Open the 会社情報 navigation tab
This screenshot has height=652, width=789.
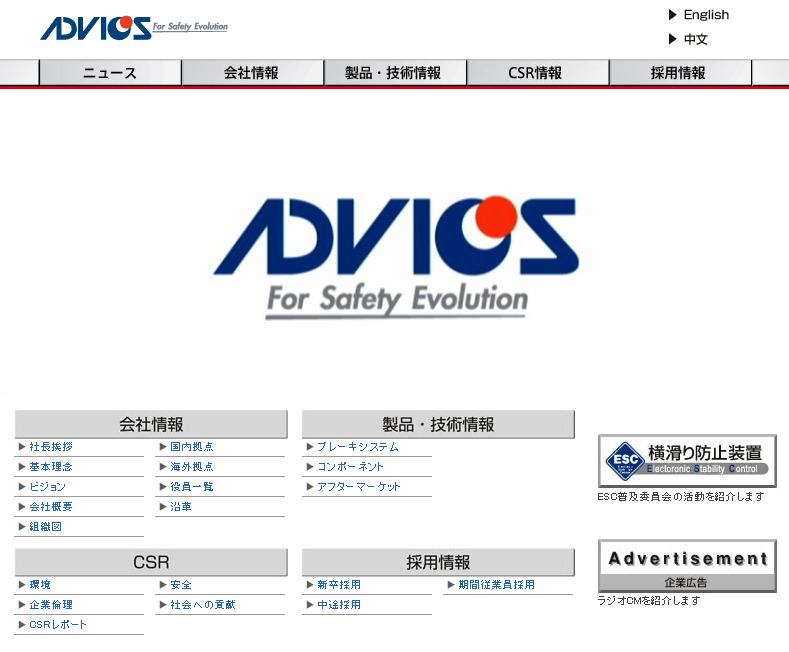pyautogui.click(x=253, y=73)
